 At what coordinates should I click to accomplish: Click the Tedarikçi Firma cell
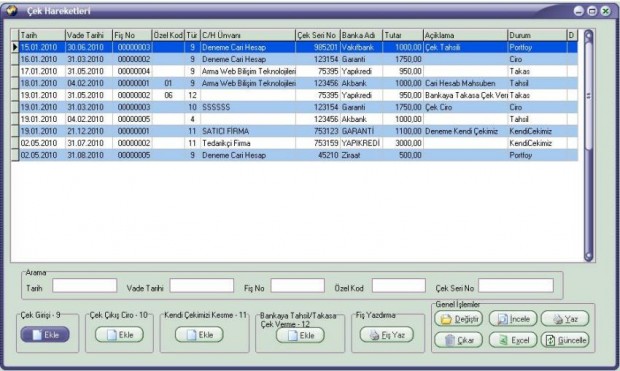(x=248, y=143)
